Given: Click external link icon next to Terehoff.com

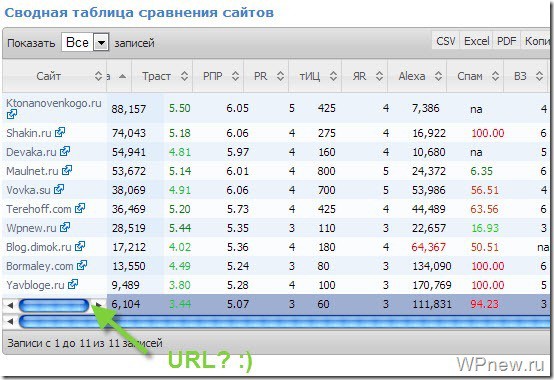Looking at the screenshot, I should tap(80, 208).
